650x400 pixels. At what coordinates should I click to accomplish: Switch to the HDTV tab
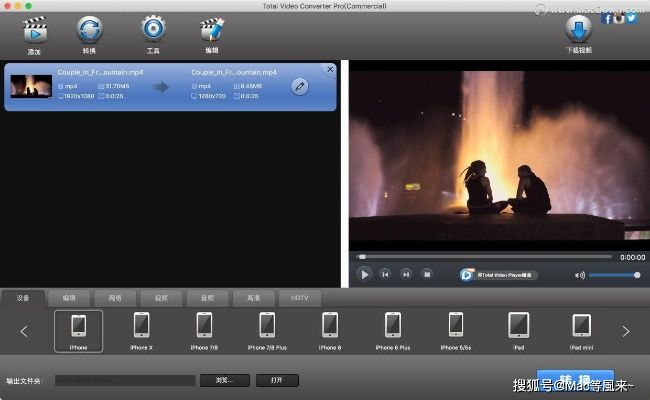(300, 298)
